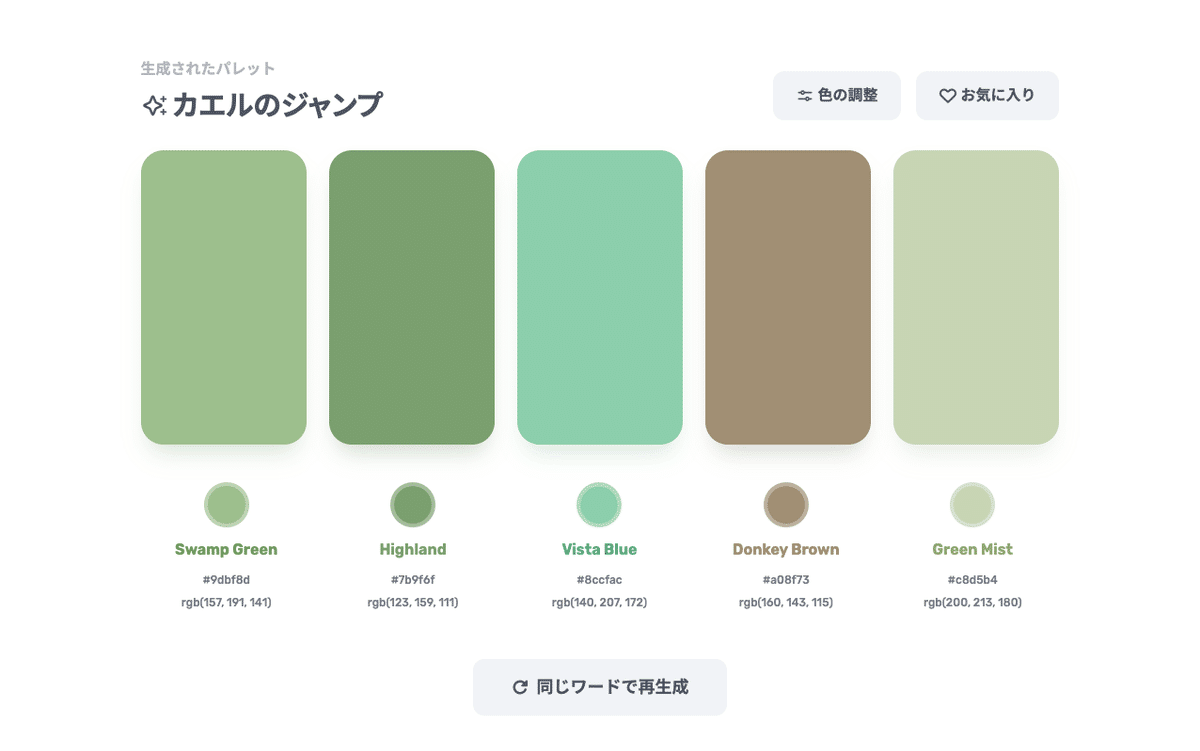1200x751 pixels.
Task: Select the large Swamp Green color card
Action: pyautogui.click(x=224, y=297)
